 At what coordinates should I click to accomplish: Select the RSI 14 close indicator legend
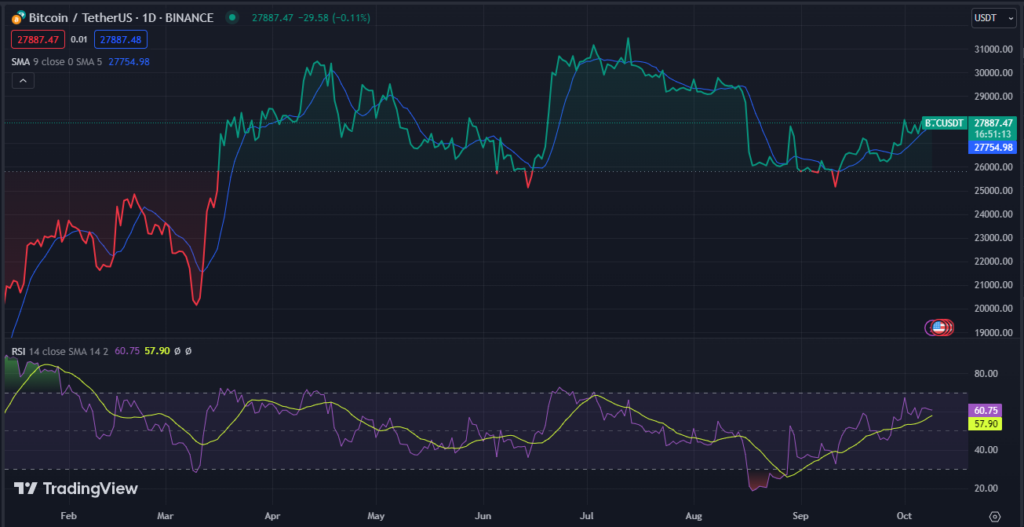61,351
